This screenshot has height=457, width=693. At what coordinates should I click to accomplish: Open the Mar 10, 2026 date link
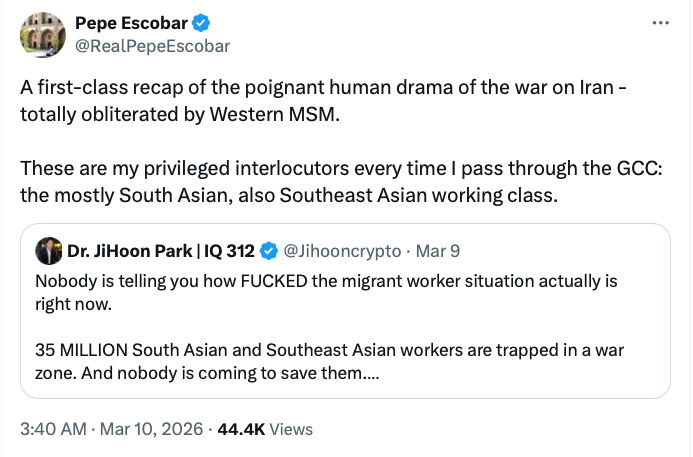tap(149, 429)
